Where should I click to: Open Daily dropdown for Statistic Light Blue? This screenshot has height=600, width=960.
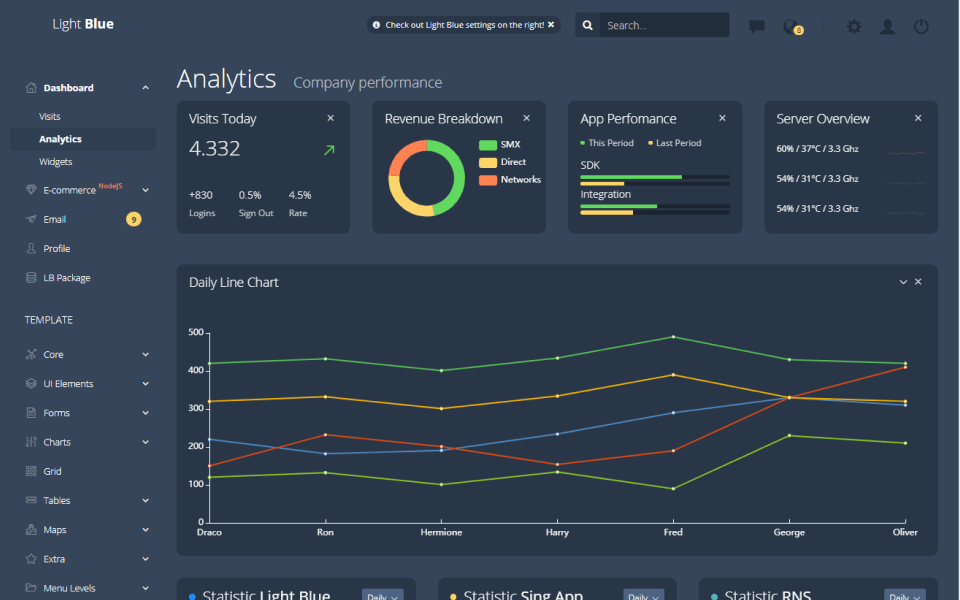point(382,596)
